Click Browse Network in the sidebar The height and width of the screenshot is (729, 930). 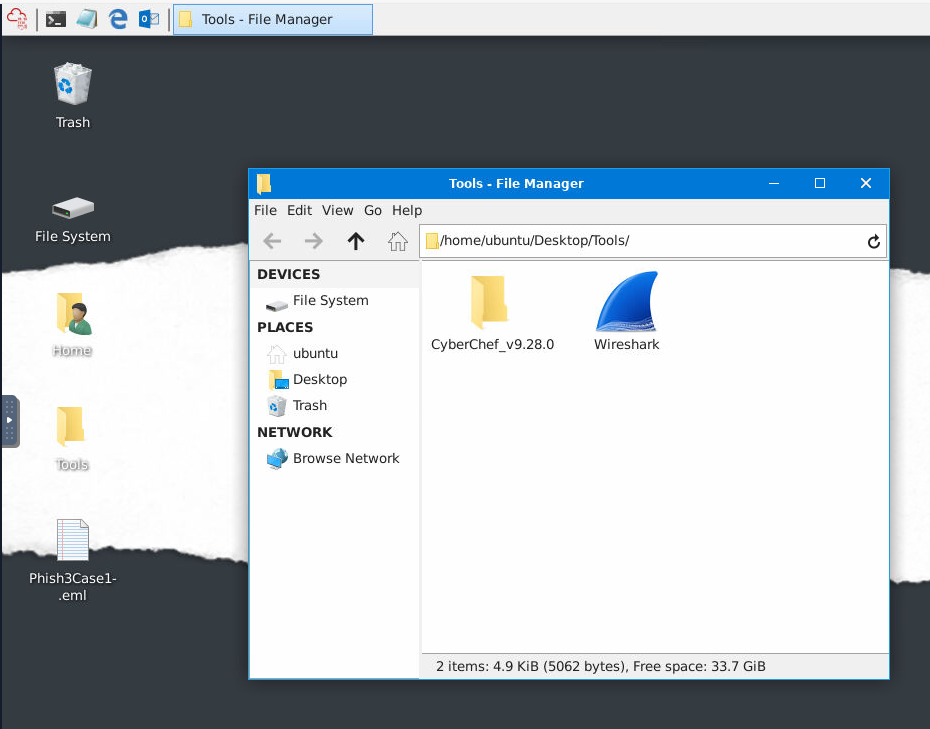click(345, 458)
